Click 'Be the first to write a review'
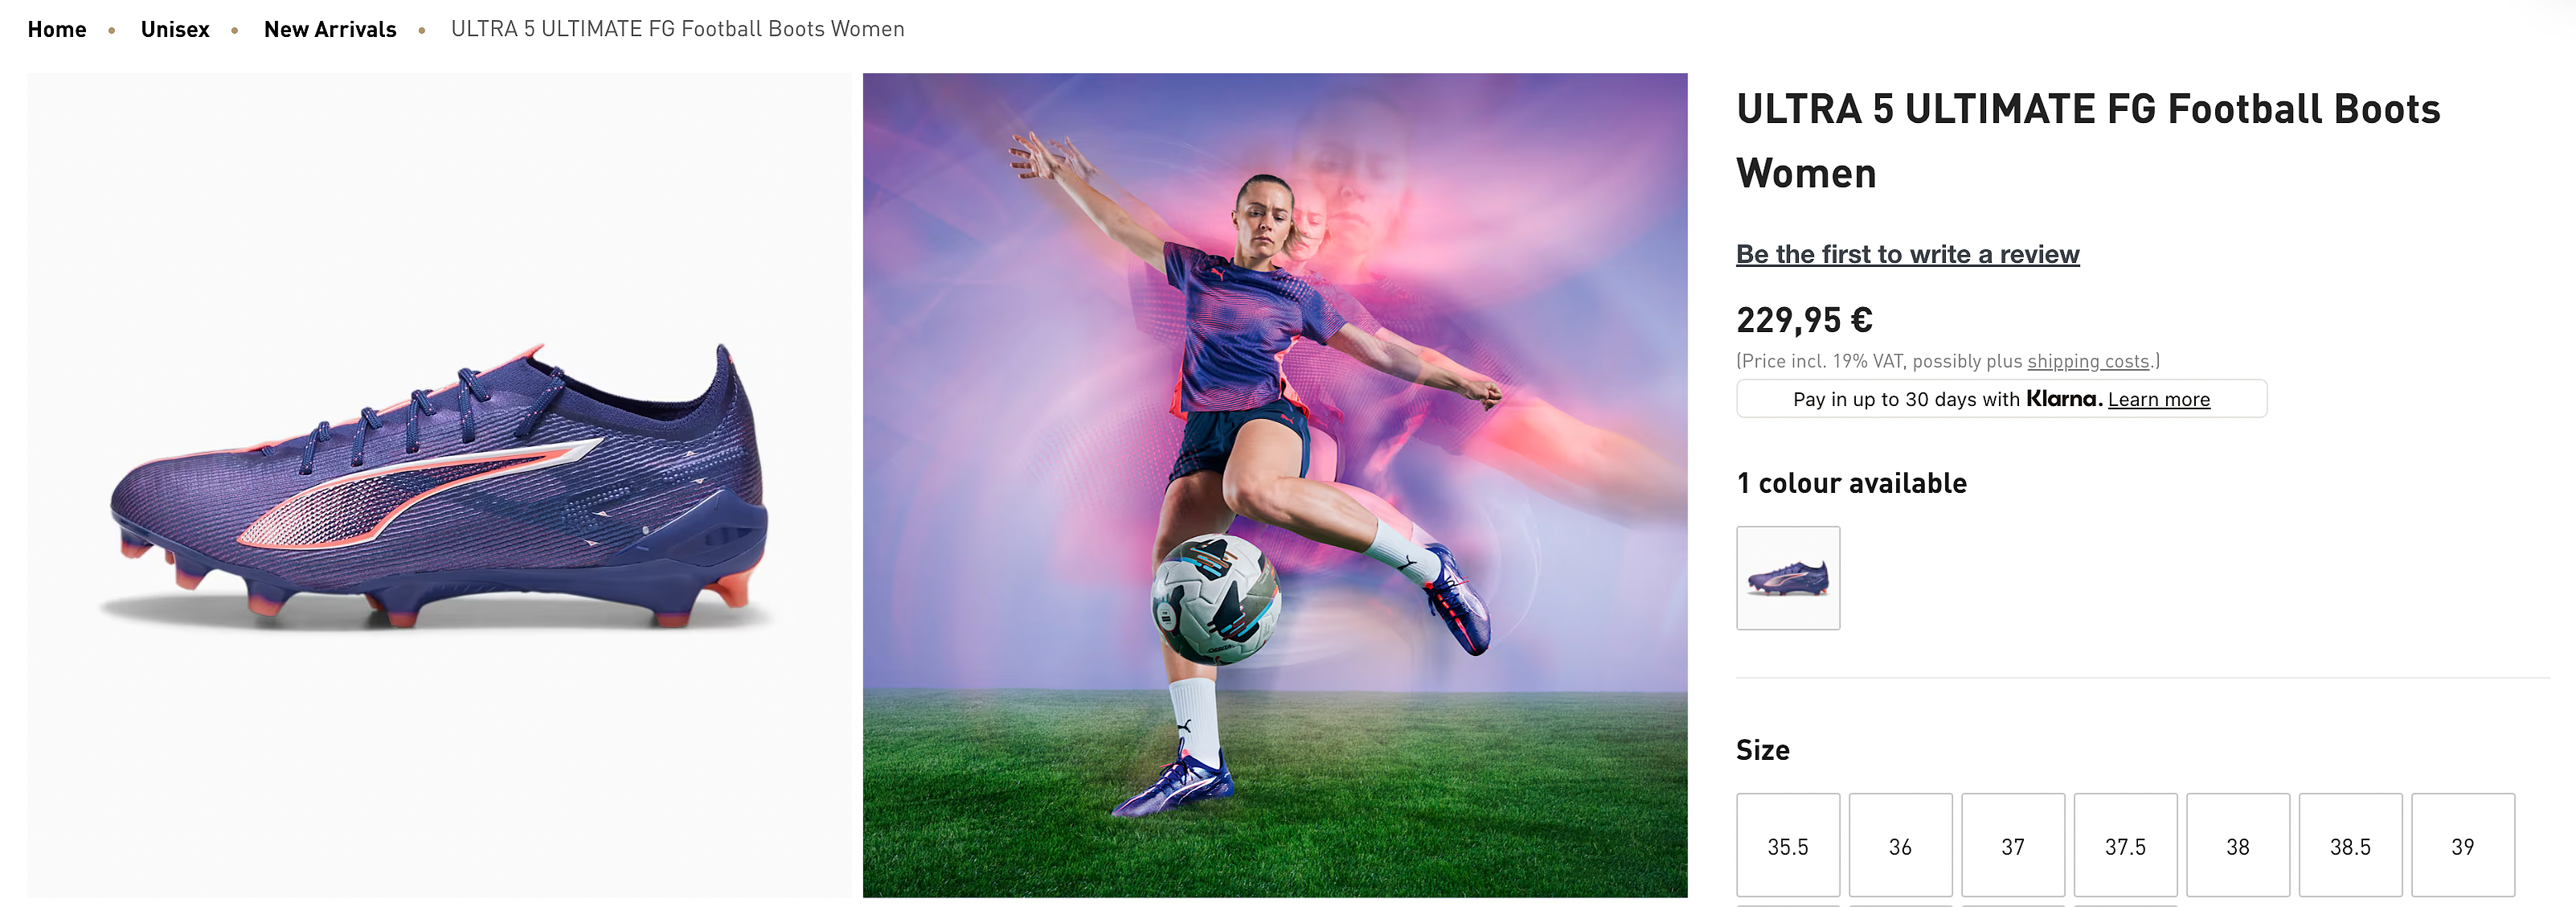The height and width of the screenshot is (907, 2576). click(x=1907, y=254)
